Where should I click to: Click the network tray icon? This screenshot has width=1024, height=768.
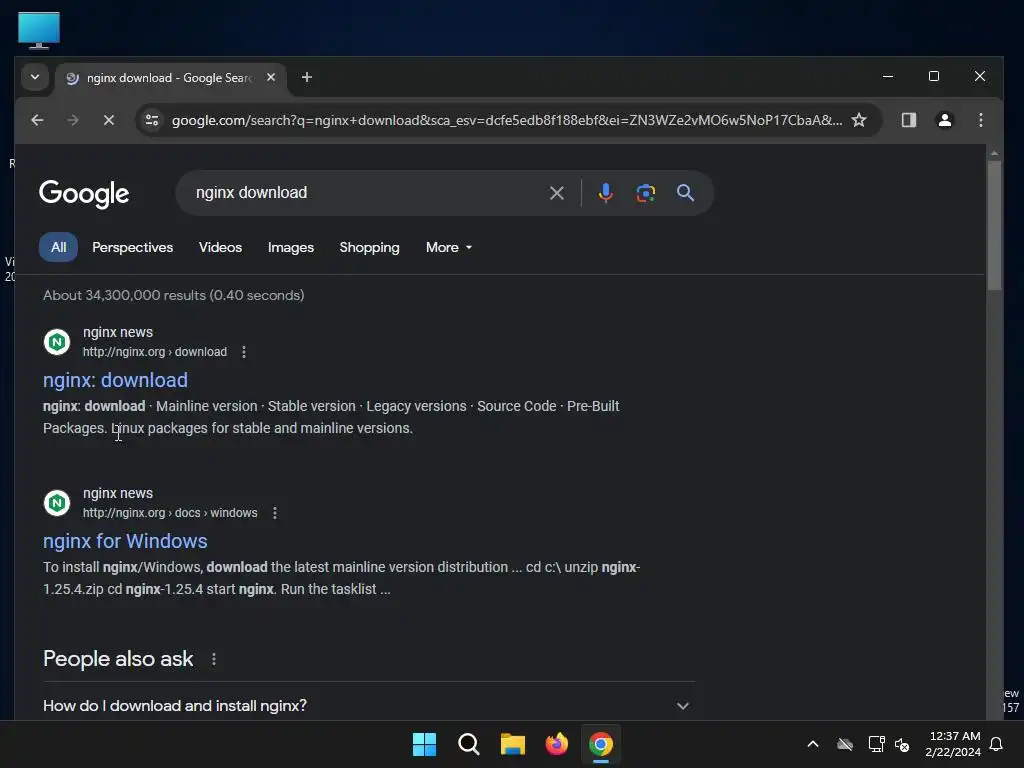[x=876, y=744]
